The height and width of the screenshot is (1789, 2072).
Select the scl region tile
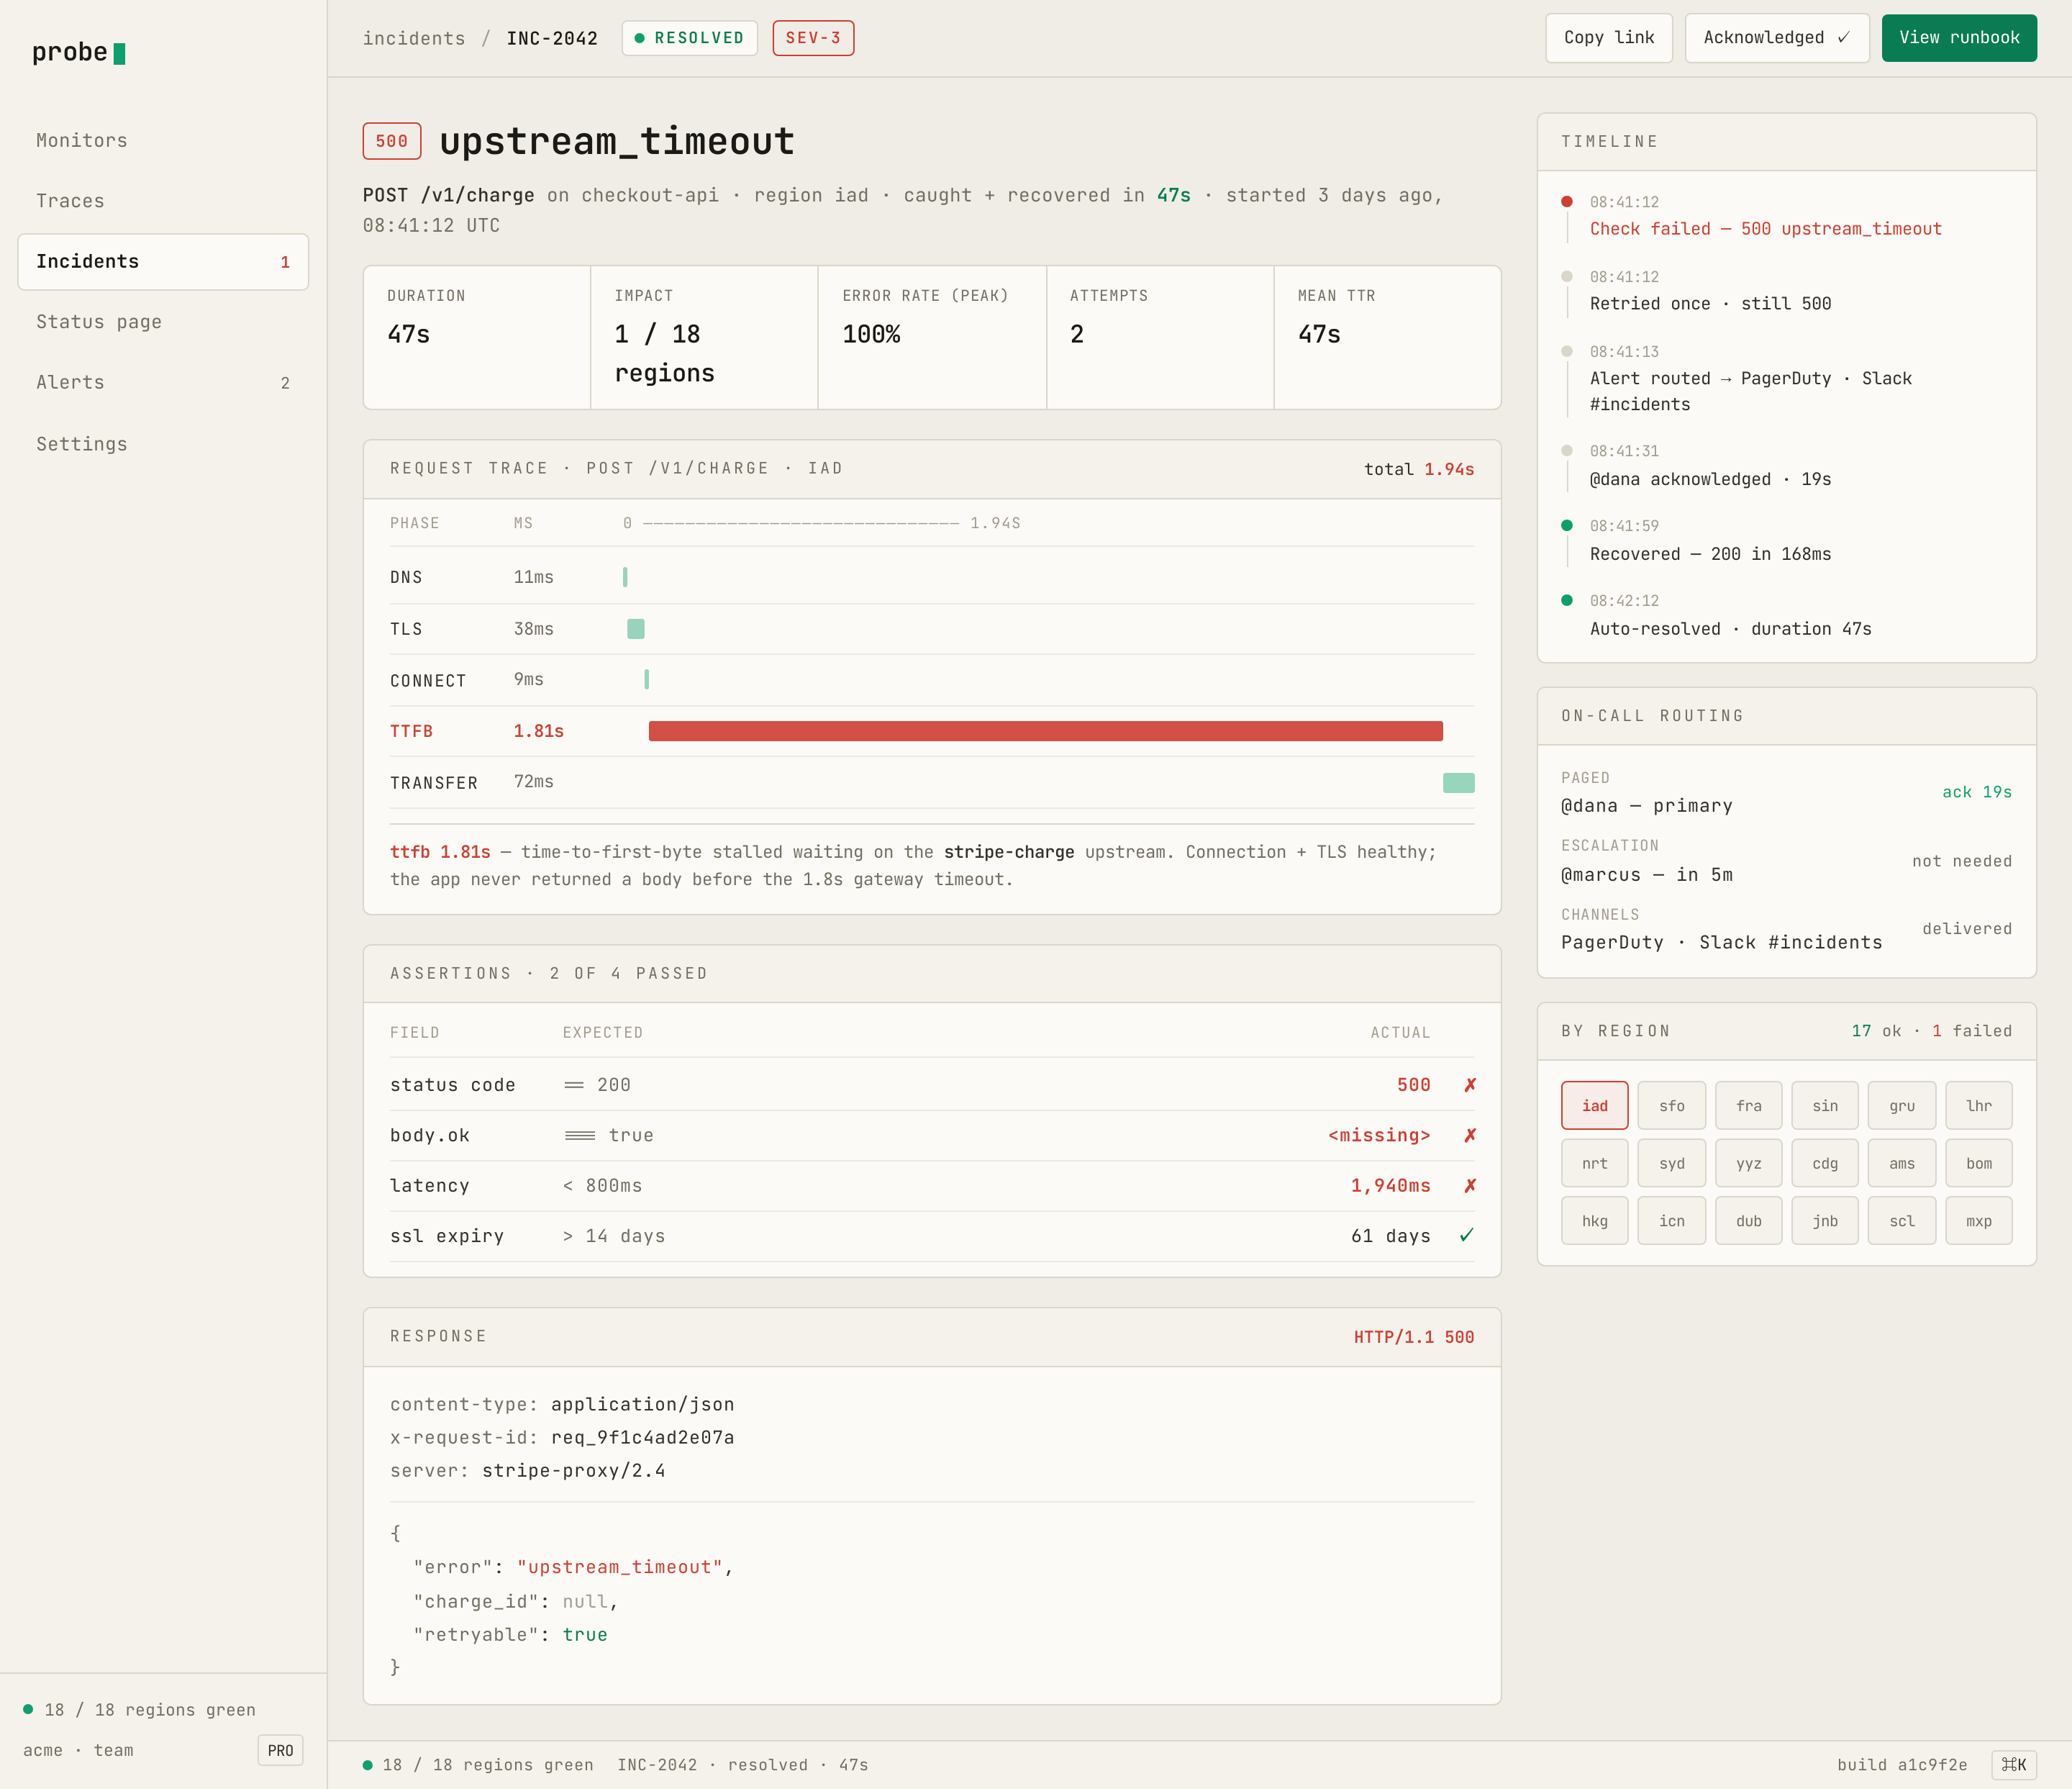1901,1220
